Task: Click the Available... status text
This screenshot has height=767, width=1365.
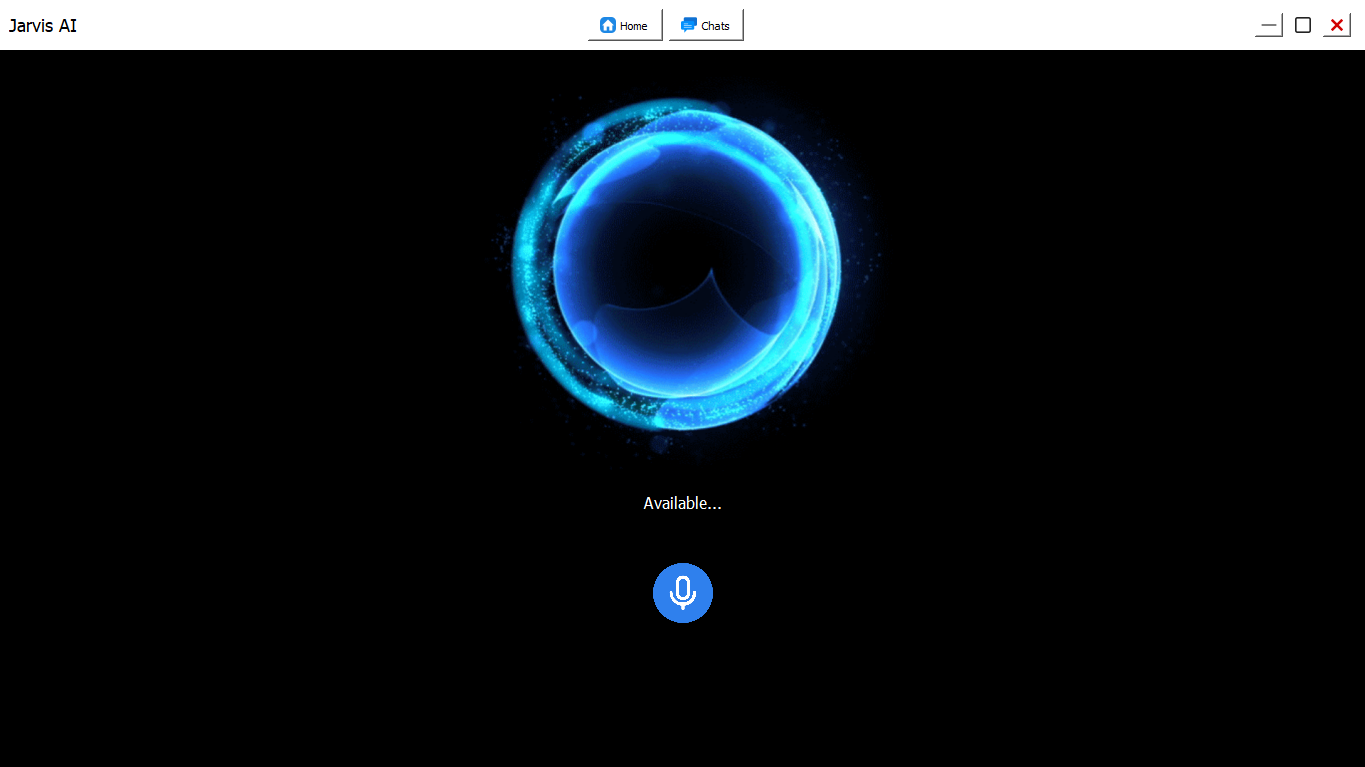Action: click(683, 503)
